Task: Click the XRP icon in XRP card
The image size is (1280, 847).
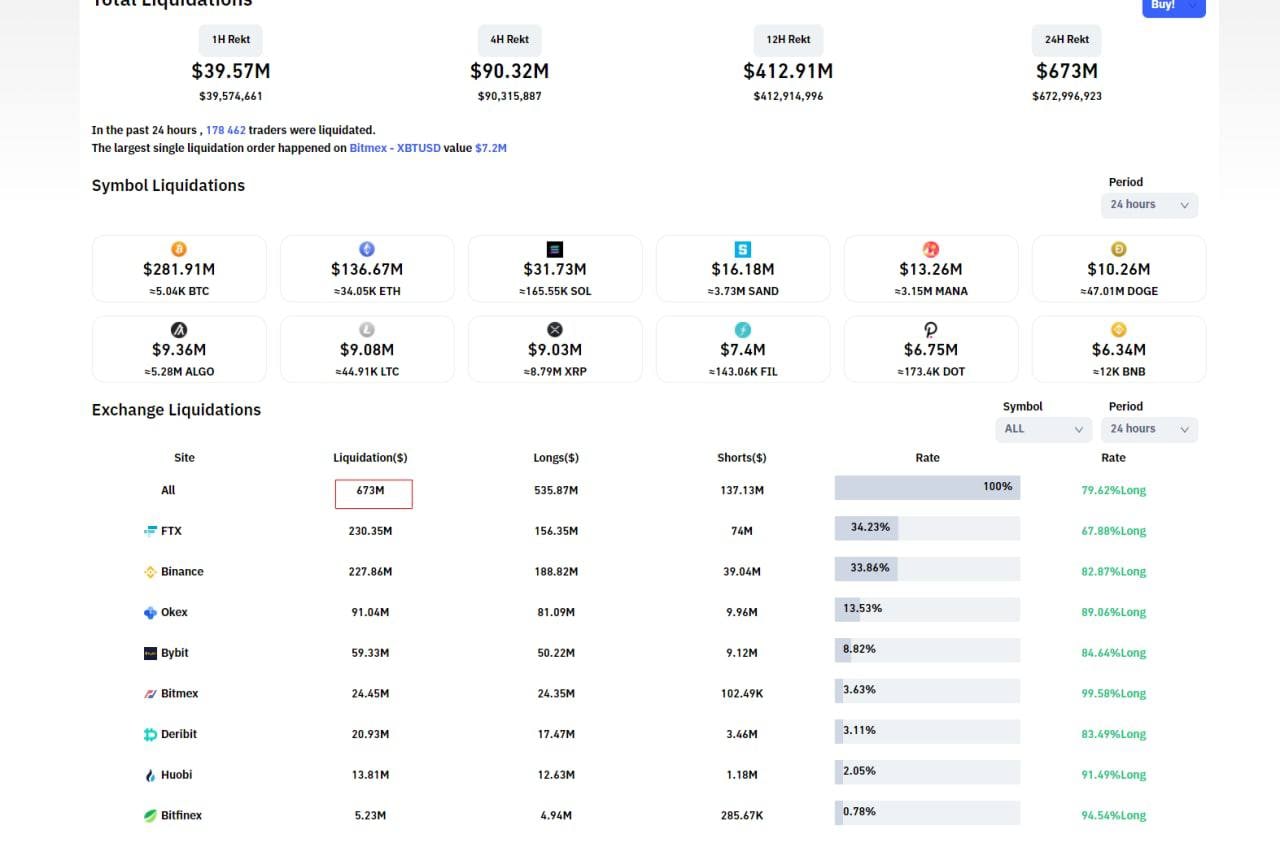Action: click(x=555, y=330)
